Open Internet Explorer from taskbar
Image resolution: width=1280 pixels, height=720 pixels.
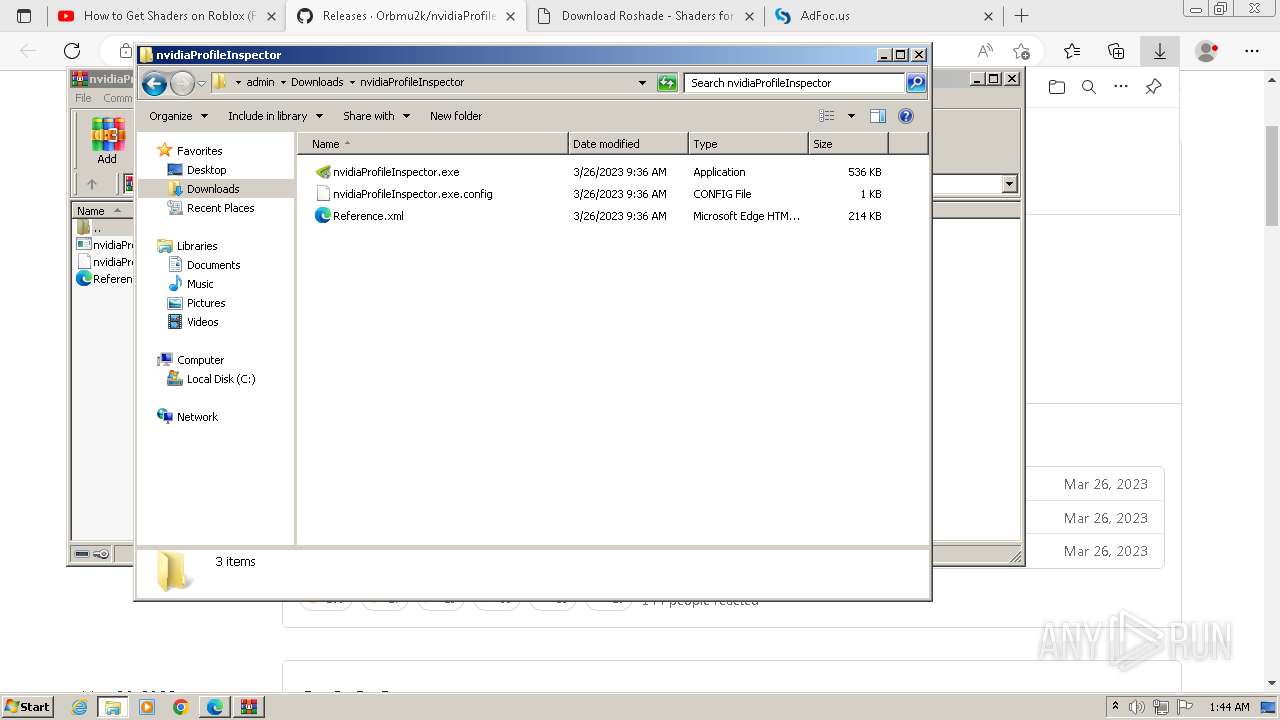click(80, 707)
